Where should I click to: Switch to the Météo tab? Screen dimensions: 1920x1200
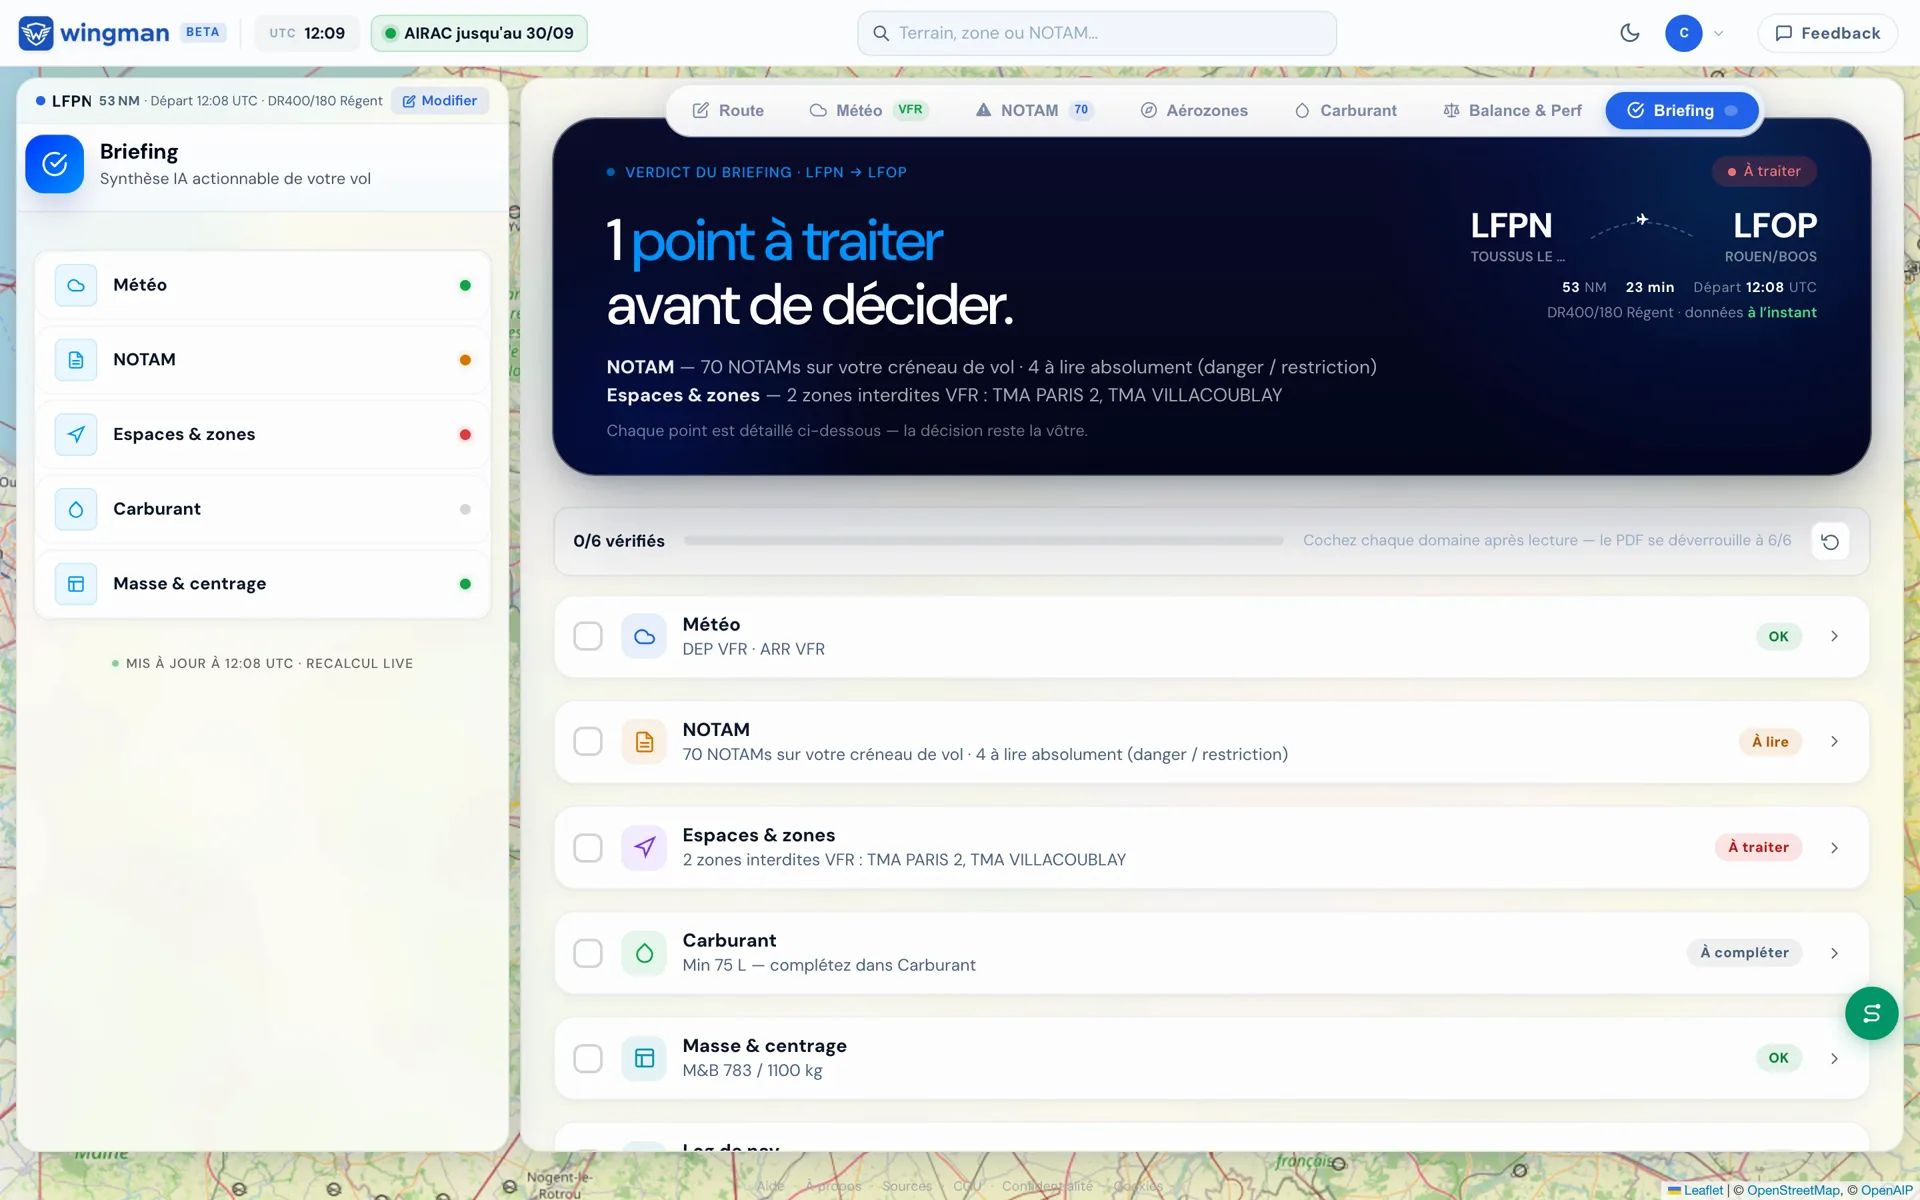pos(869,110)
